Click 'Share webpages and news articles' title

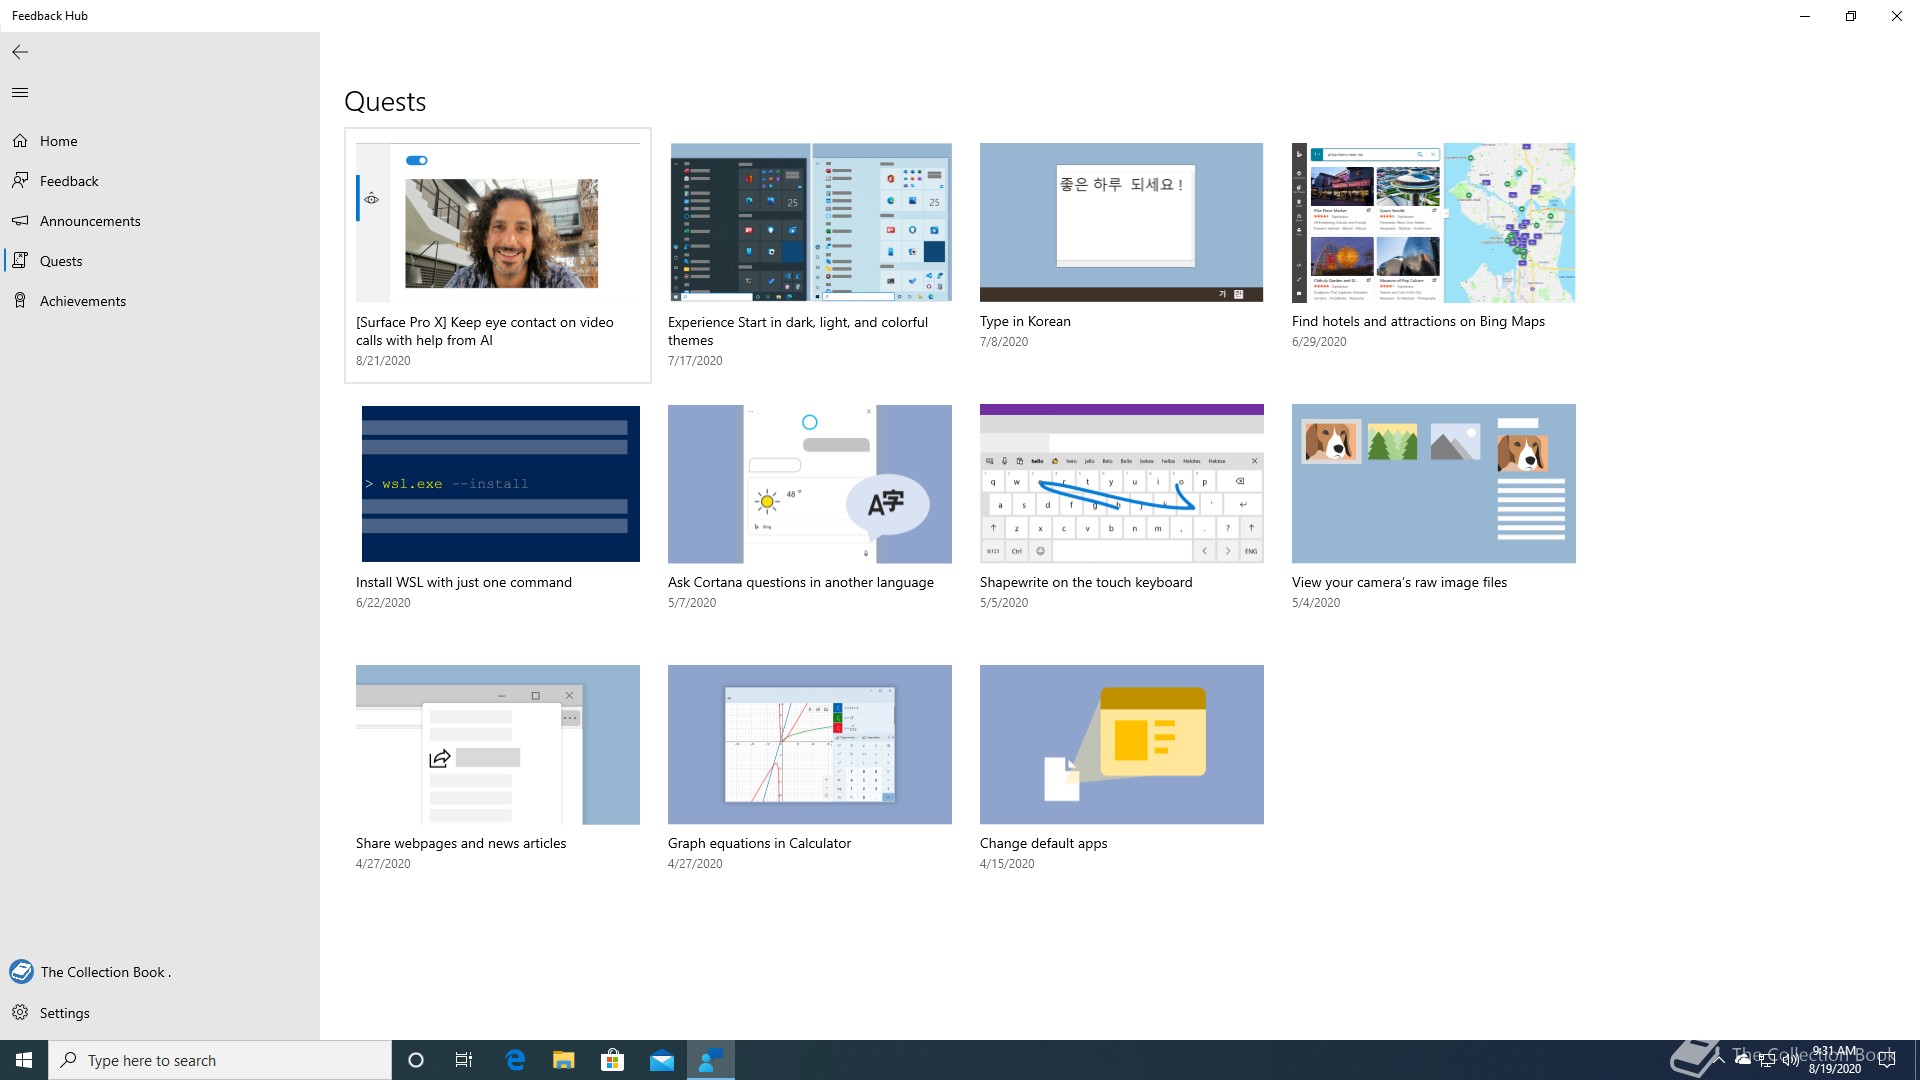(461, 844)
